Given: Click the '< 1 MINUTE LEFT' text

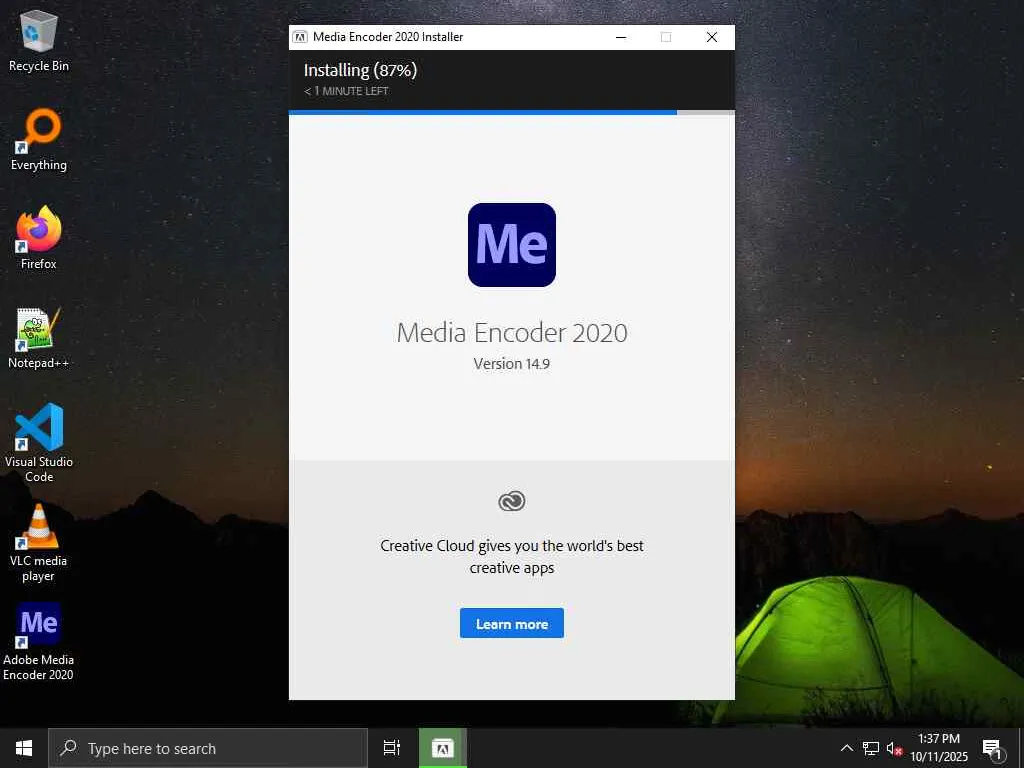Looking at the screenshot, I should click(x=346, y=91).
